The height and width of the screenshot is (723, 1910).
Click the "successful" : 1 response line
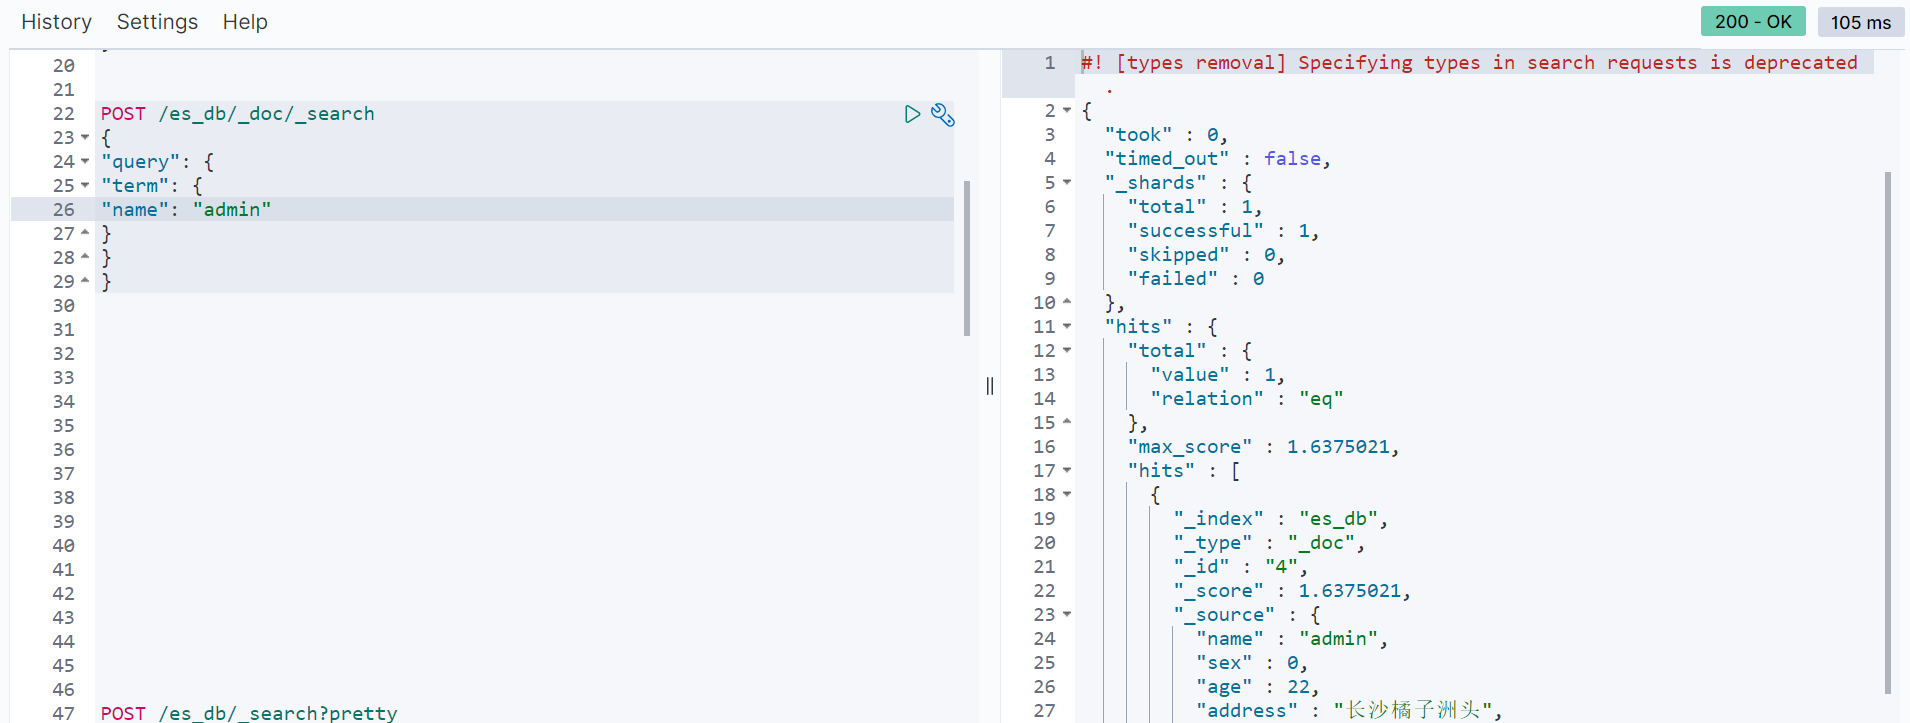pyautogui.click(x=1223, y=231)
